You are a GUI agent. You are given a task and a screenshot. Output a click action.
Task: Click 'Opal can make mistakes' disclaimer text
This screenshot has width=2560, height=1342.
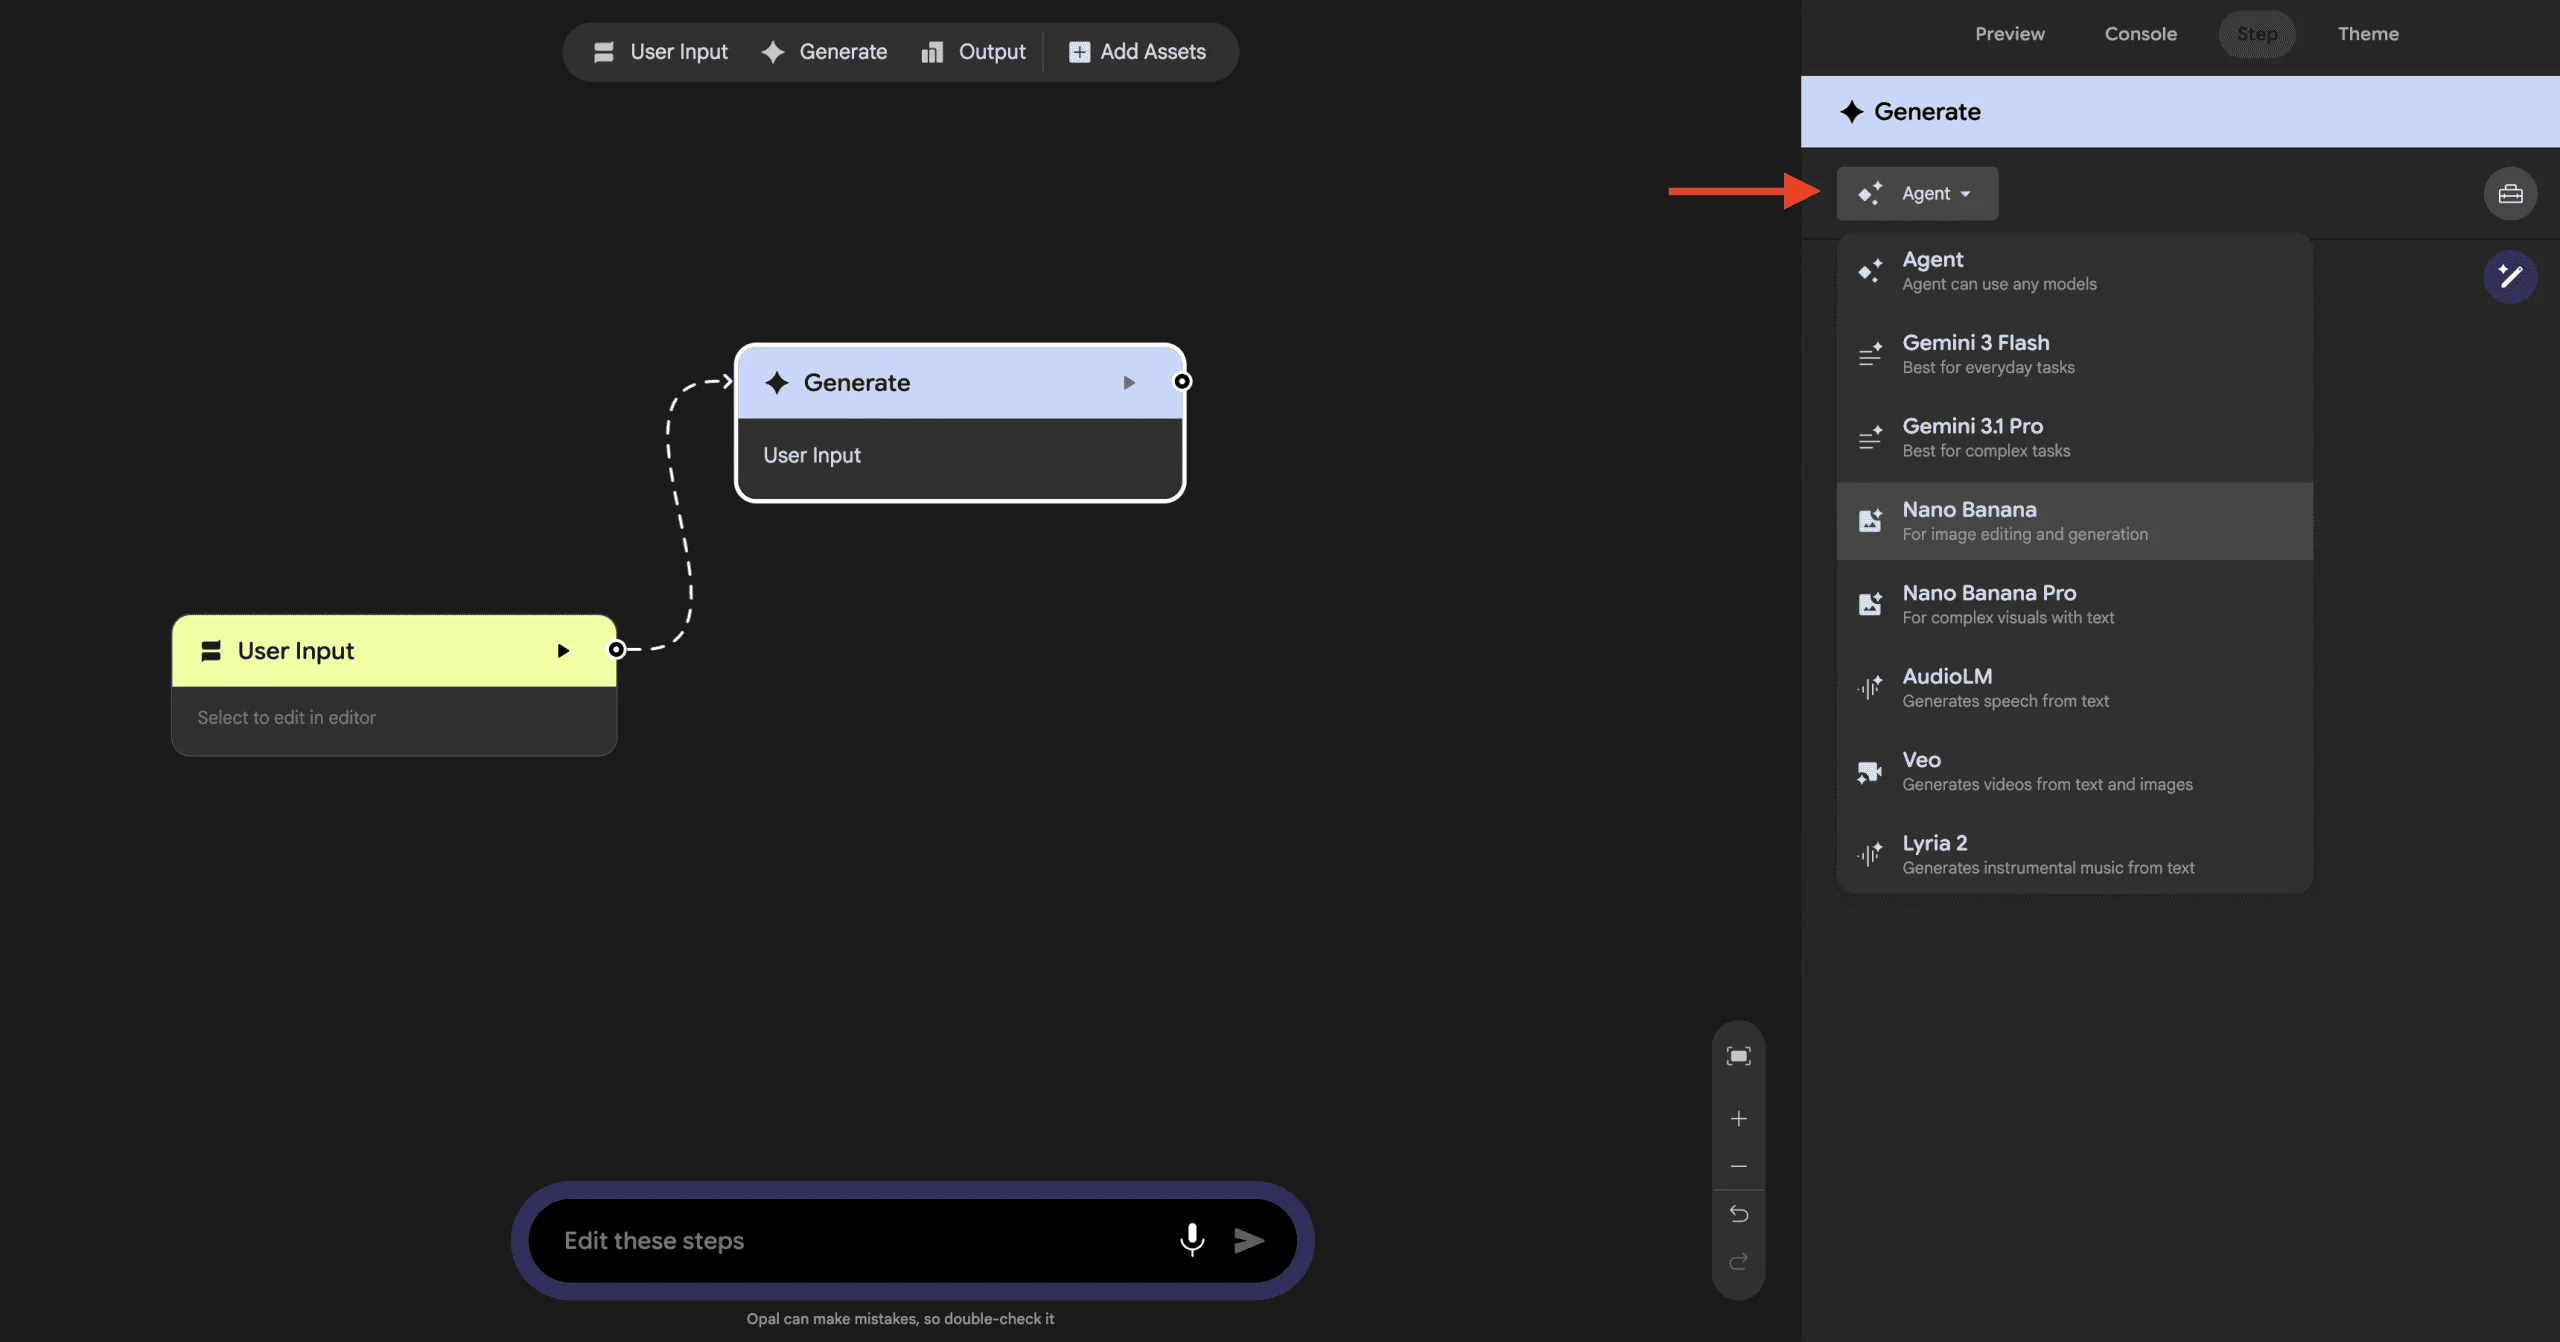click(x=900, y=1319)
